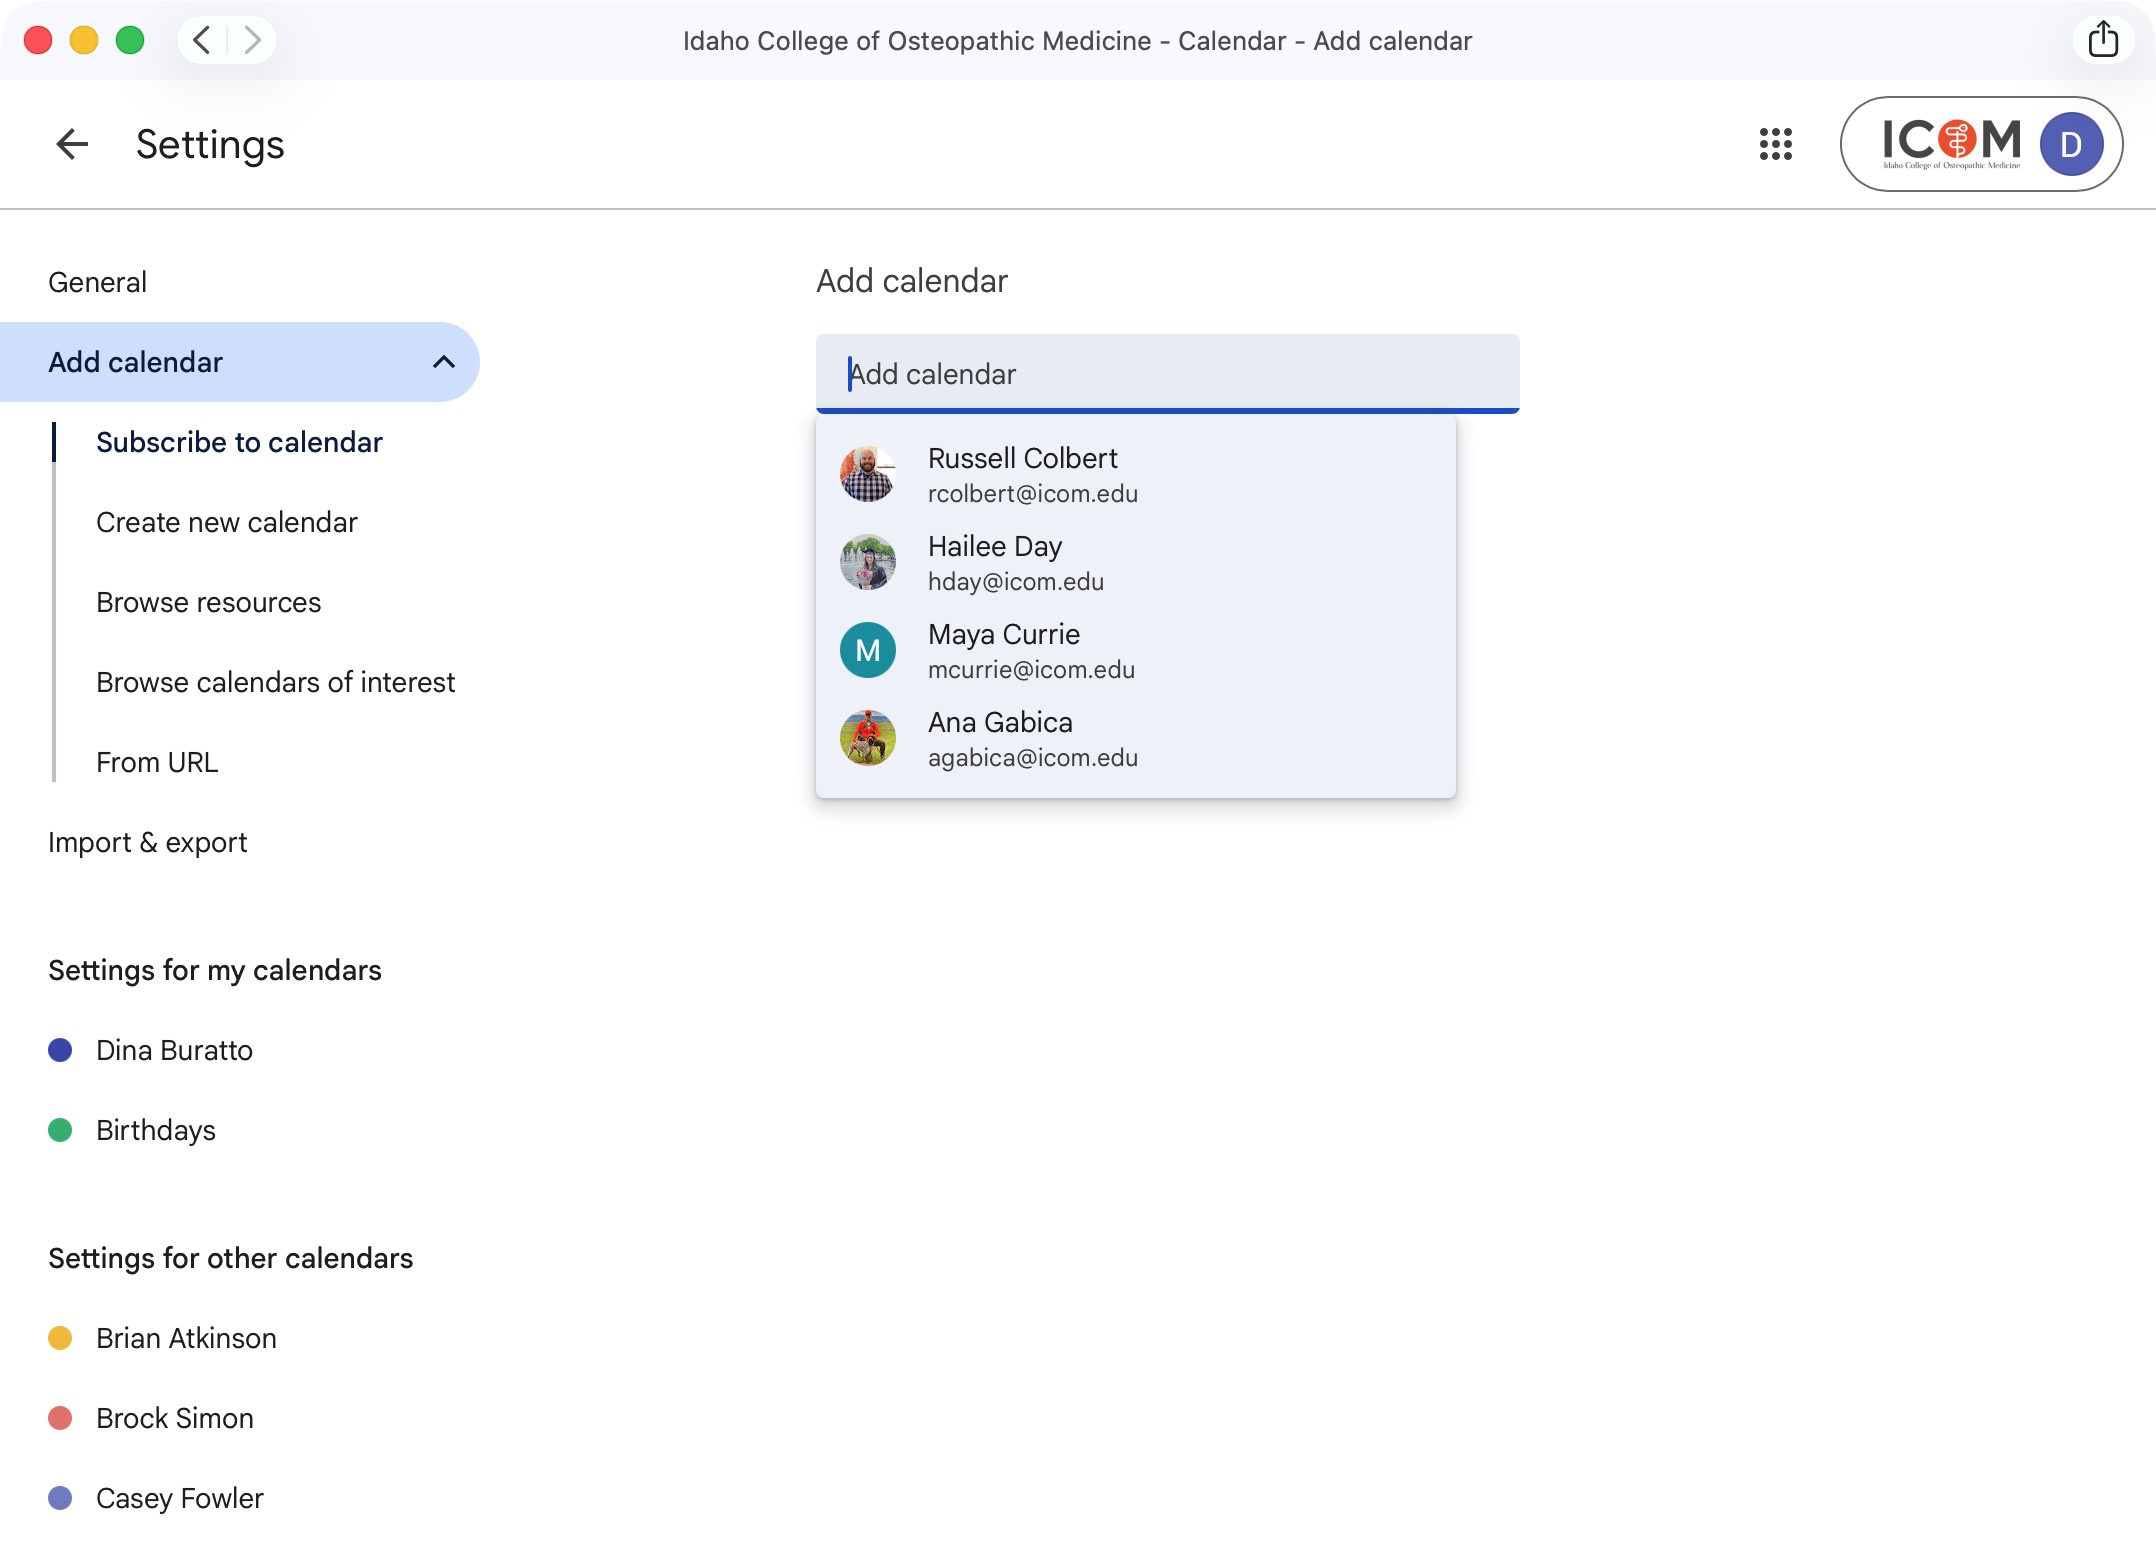Select Subscribe to calendar

coord(239,441)
